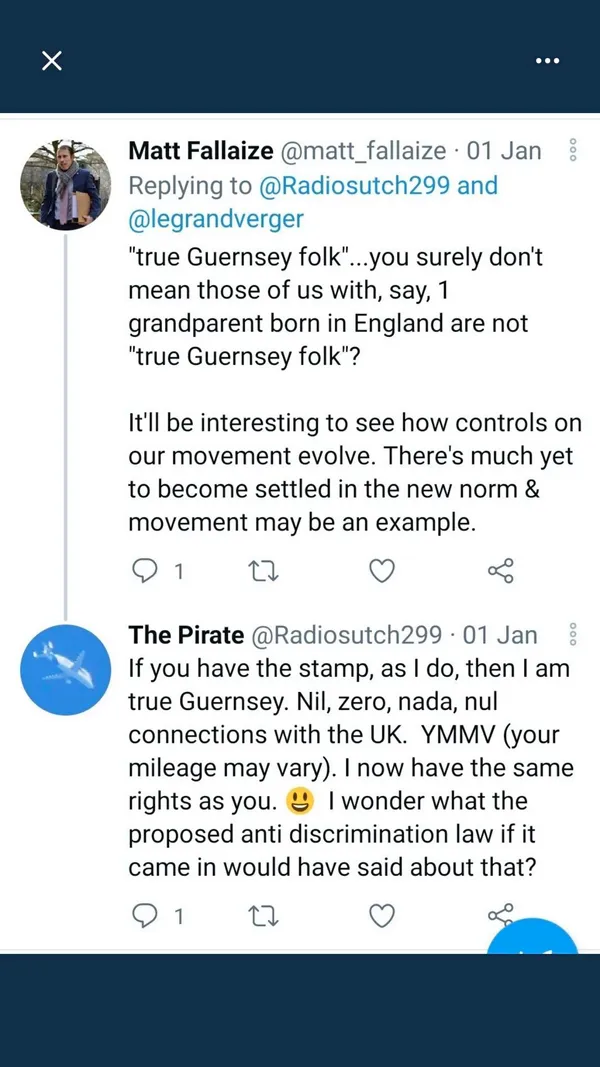Viewport: 600px width, 1067px height.
Task: Retweet Matt Fallaize's tweet
Action: pos(262,571)
